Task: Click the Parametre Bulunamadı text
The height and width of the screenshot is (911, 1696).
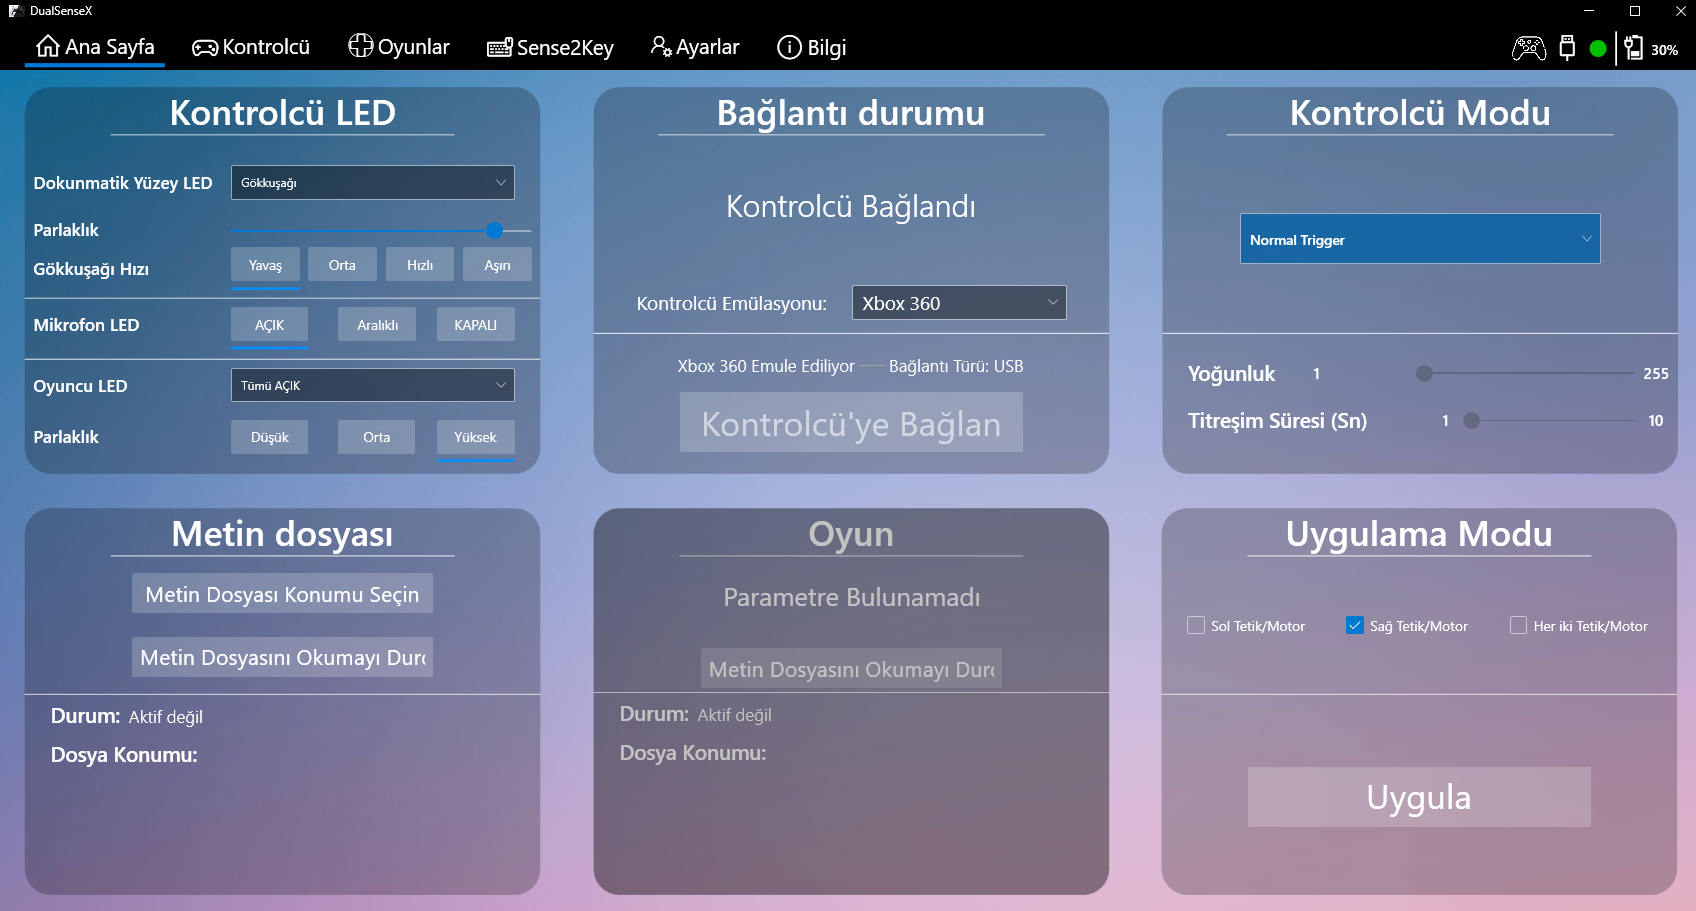Action: [x=851, y=597]
